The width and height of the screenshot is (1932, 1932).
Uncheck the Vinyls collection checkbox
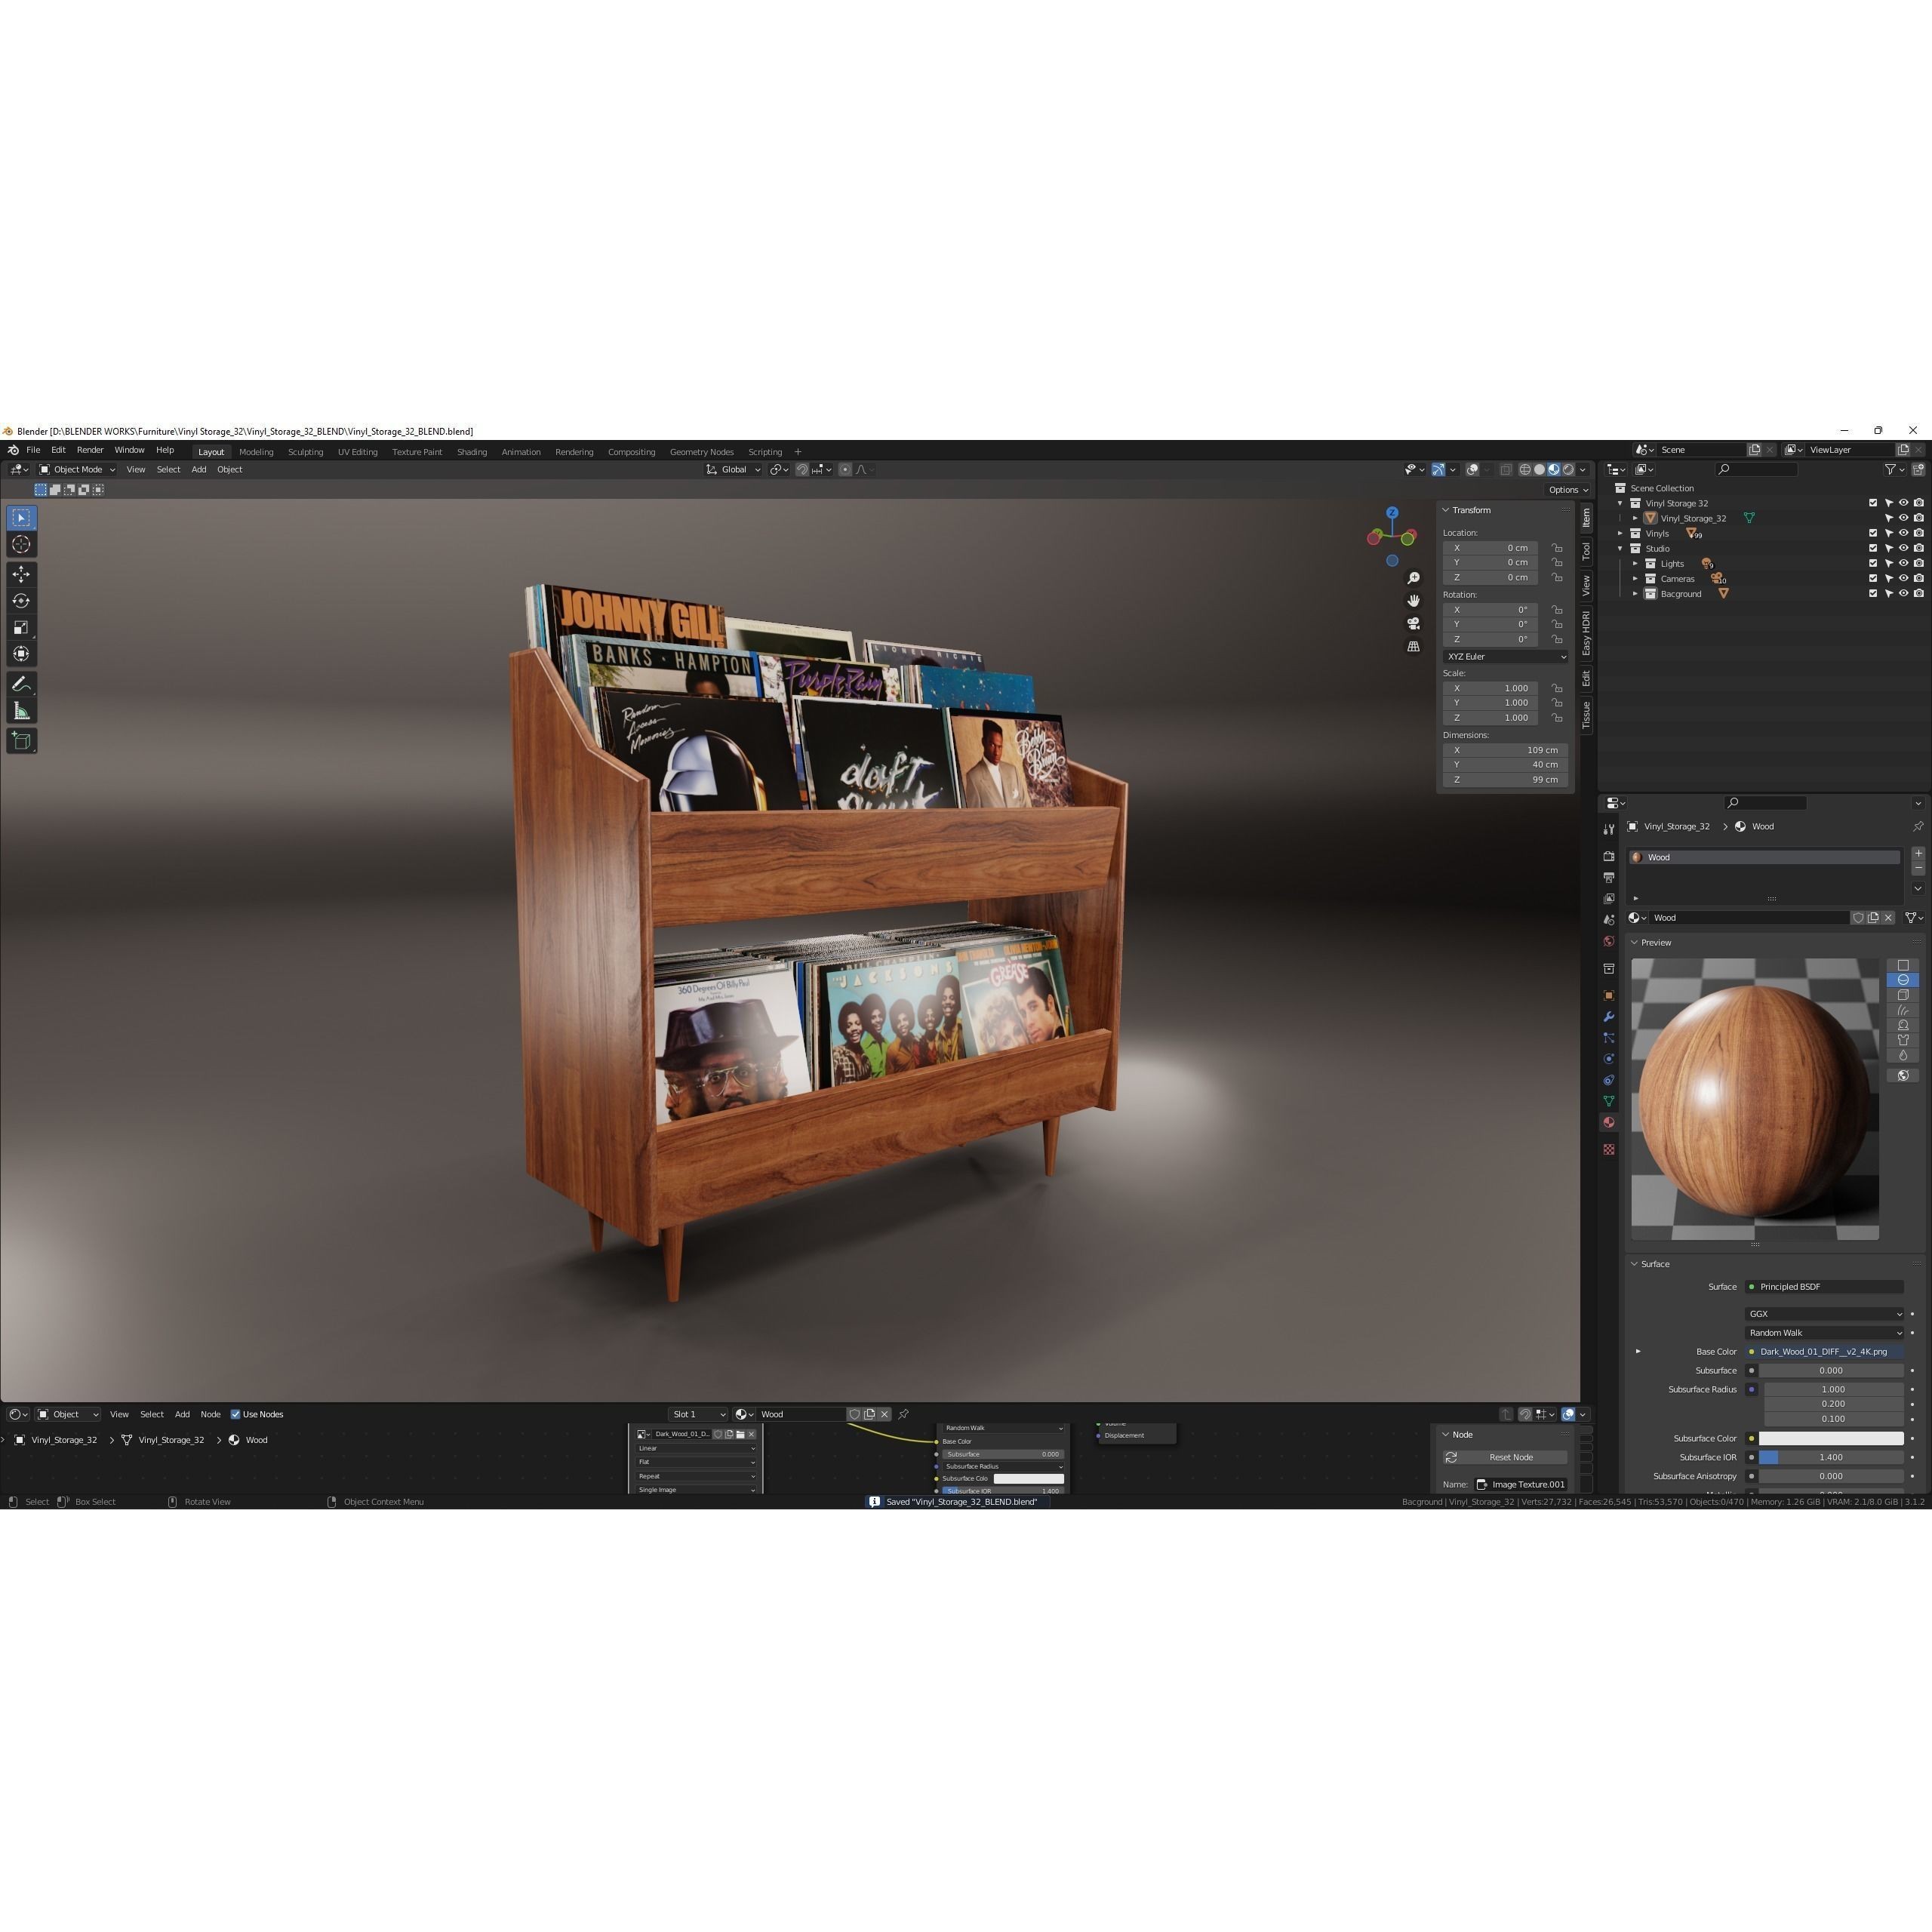point(1873,533)
